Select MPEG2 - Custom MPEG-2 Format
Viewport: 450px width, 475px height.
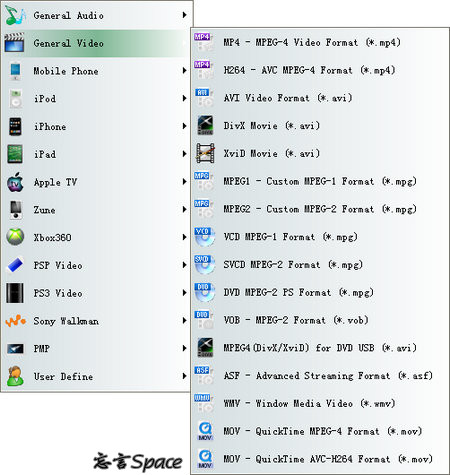(x=320, y=209)
